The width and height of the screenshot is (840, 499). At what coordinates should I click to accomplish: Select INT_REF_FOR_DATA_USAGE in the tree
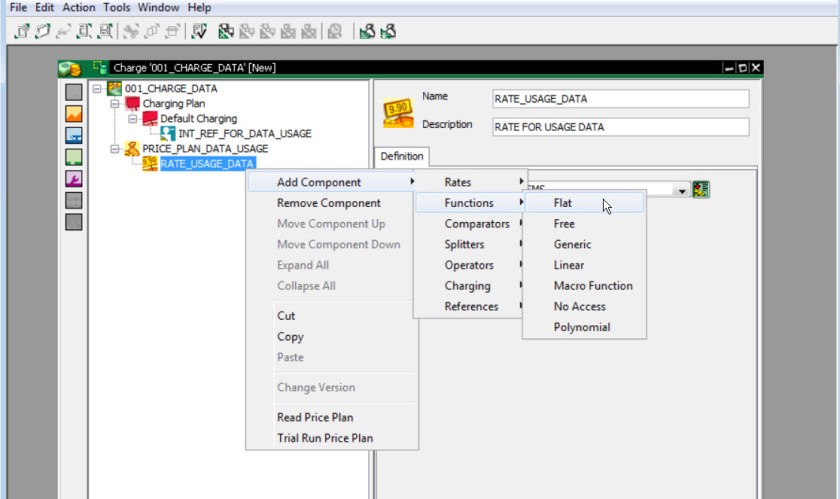[x=244, y=134]
